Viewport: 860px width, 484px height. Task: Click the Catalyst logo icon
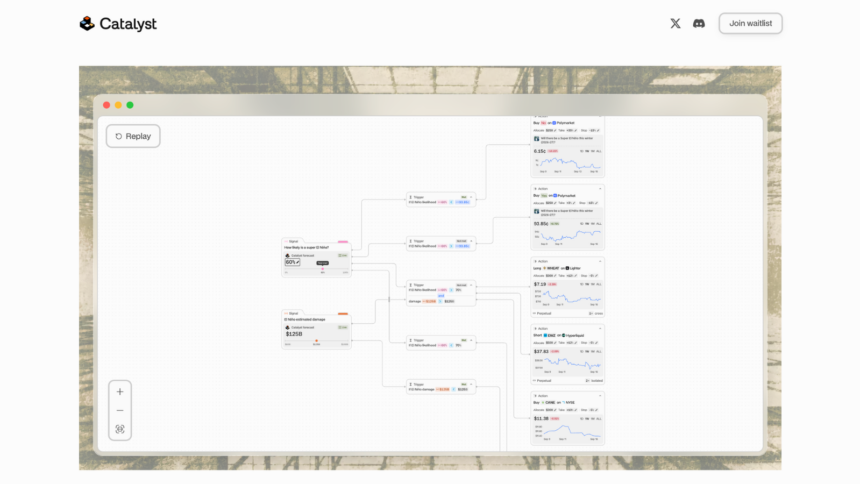tap(87, 23)
